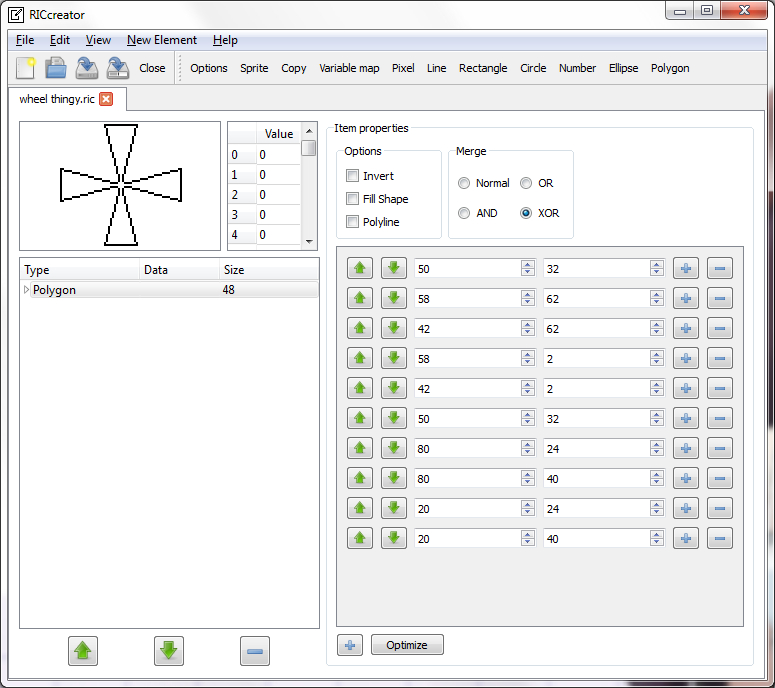Viewport: 775px width, 688px height.
Task: Click the add point plus icon beside Optimize
Action: (350, 645)
